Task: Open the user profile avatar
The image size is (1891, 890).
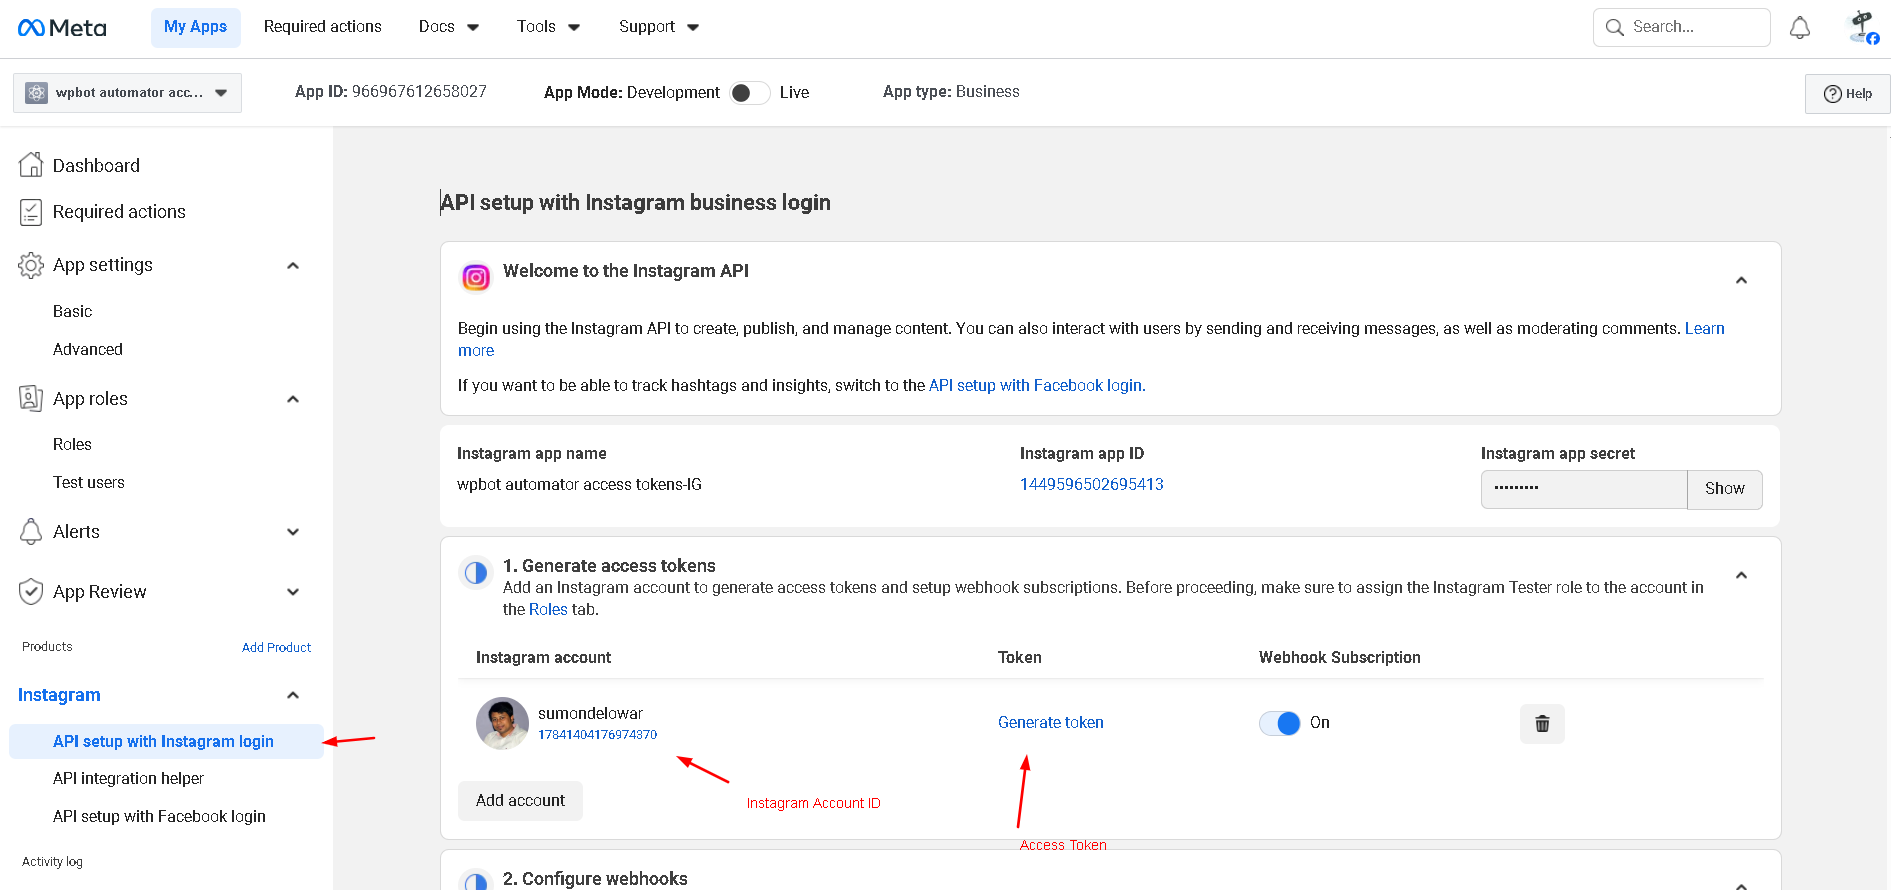Action: pyautogui.click(x=1862, y=28)
